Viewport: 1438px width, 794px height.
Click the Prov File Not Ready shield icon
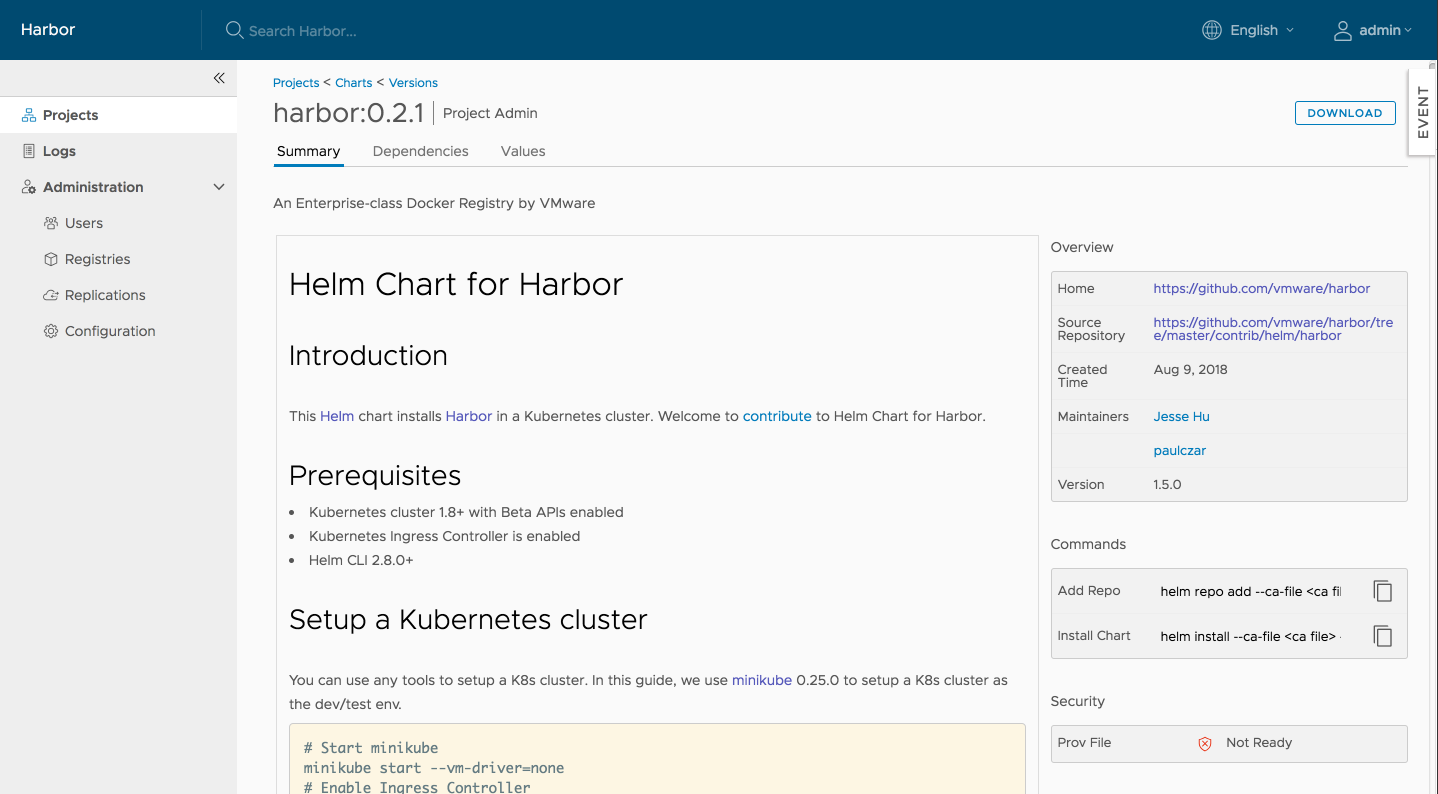1205,743
